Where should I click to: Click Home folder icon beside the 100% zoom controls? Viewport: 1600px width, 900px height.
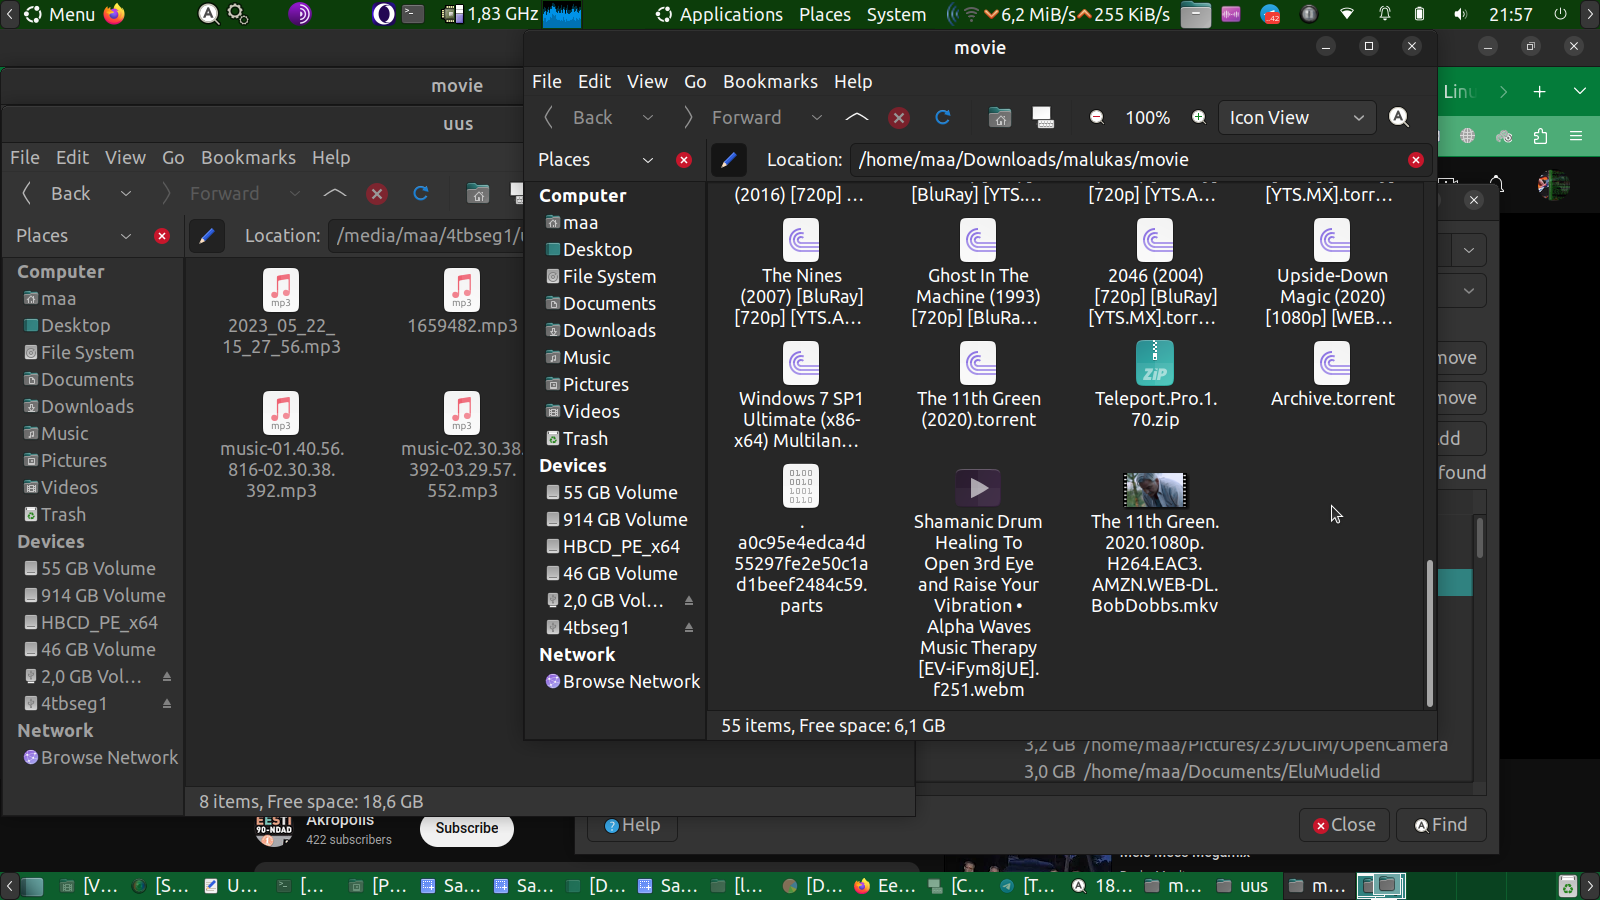[999, 118]
